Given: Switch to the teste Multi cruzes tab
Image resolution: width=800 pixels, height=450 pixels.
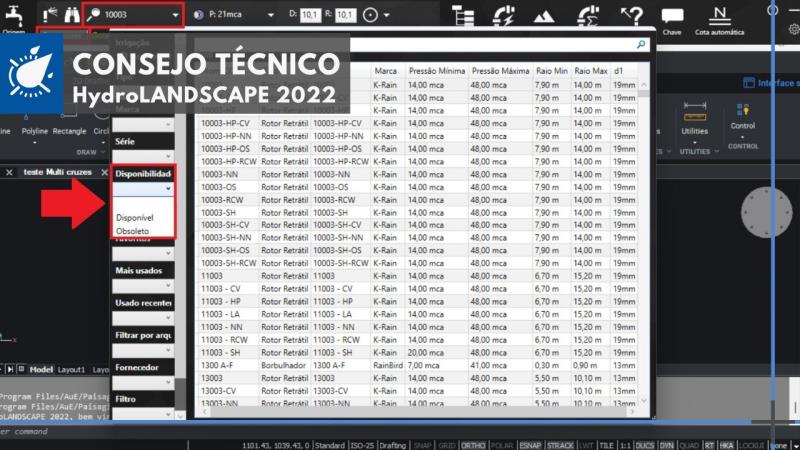Looking at the screenshot, I should pyautogui.click(x=58, y=172).
